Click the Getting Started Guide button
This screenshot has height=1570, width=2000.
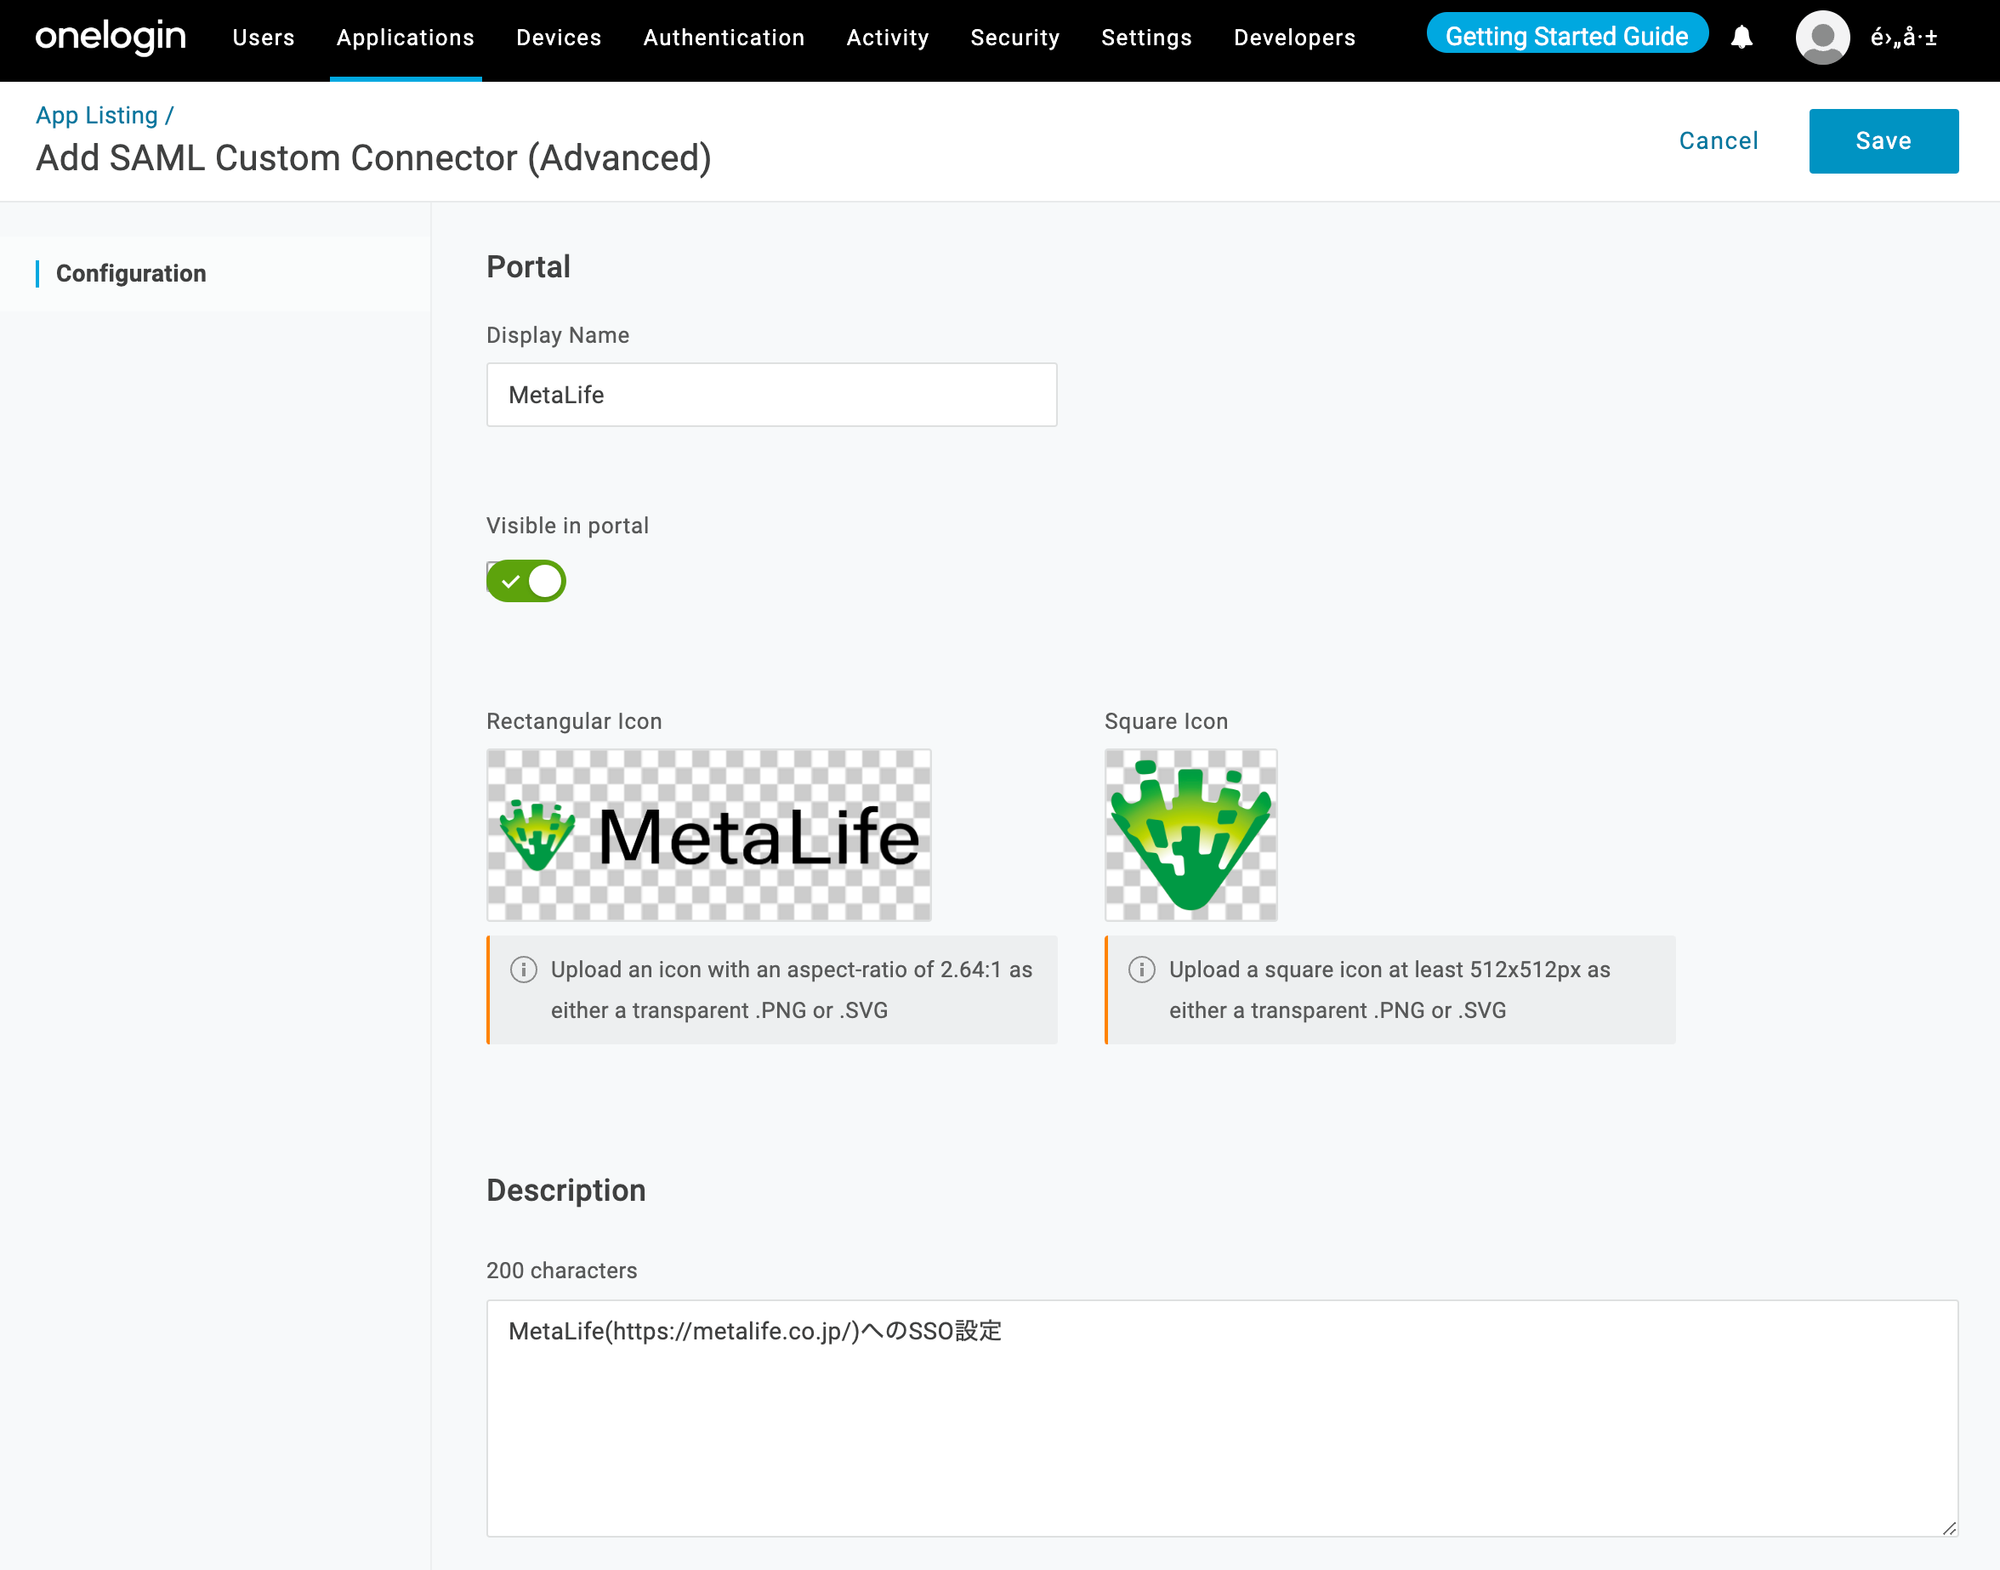[x=1567, y=36]
